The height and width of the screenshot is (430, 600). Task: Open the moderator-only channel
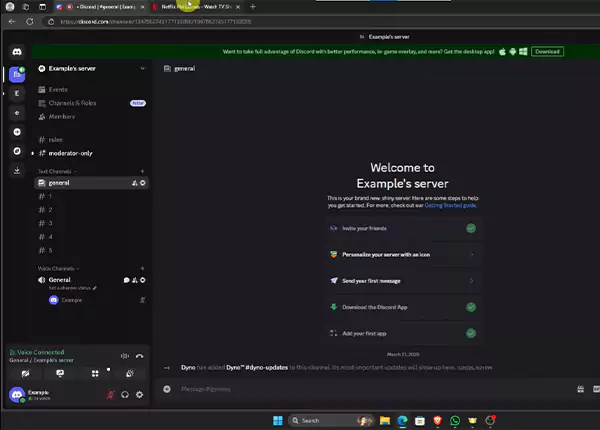90,153
